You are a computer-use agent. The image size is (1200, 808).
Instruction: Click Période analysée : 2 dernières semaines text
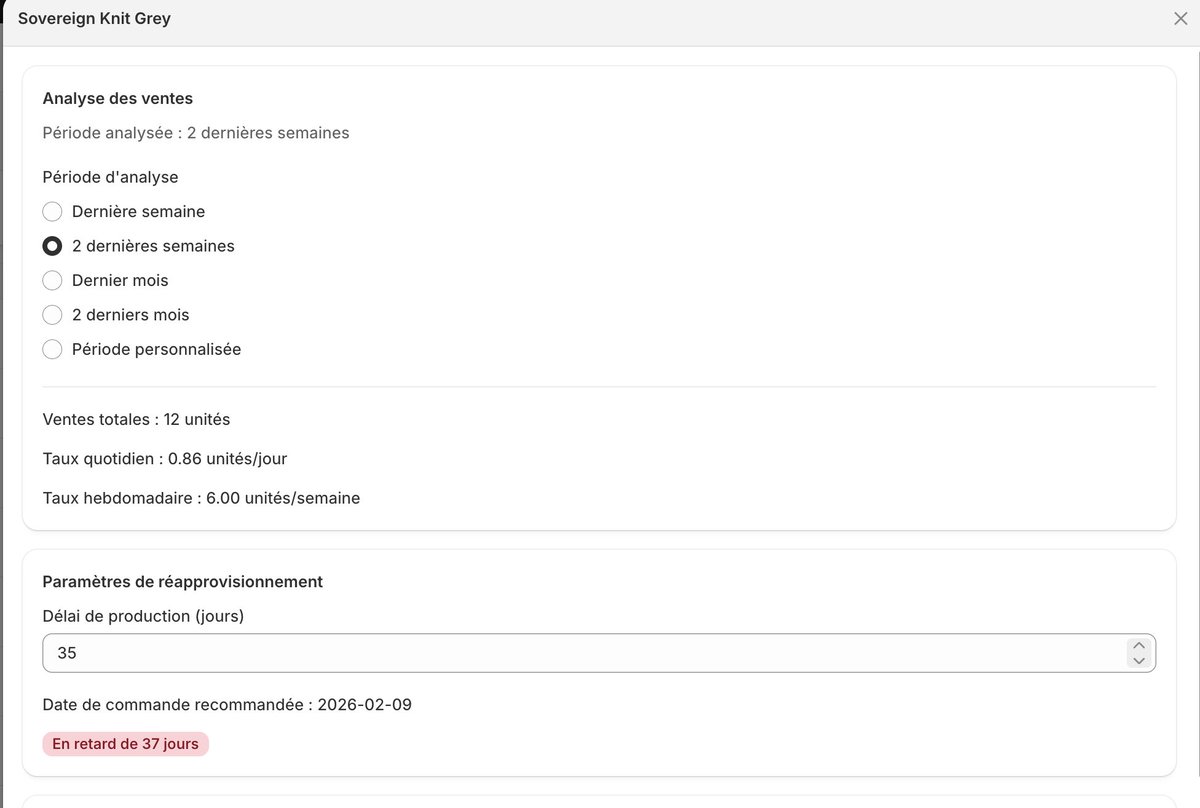(x=196, y=132)
